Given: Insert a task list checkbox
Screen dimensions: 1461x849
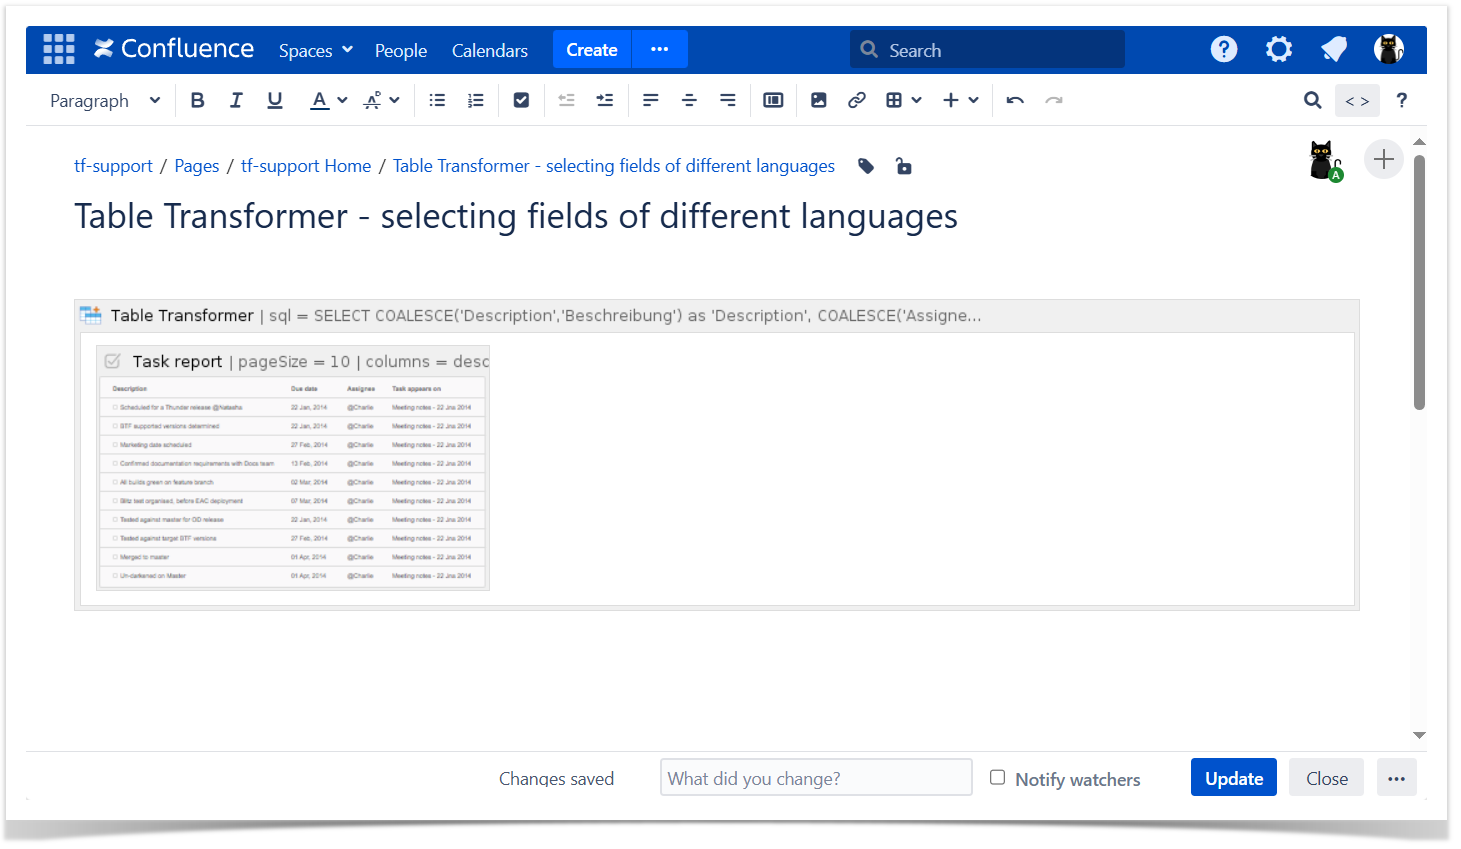Looking at the screenshot, I should pyautogui.click(x=521, y=100).
